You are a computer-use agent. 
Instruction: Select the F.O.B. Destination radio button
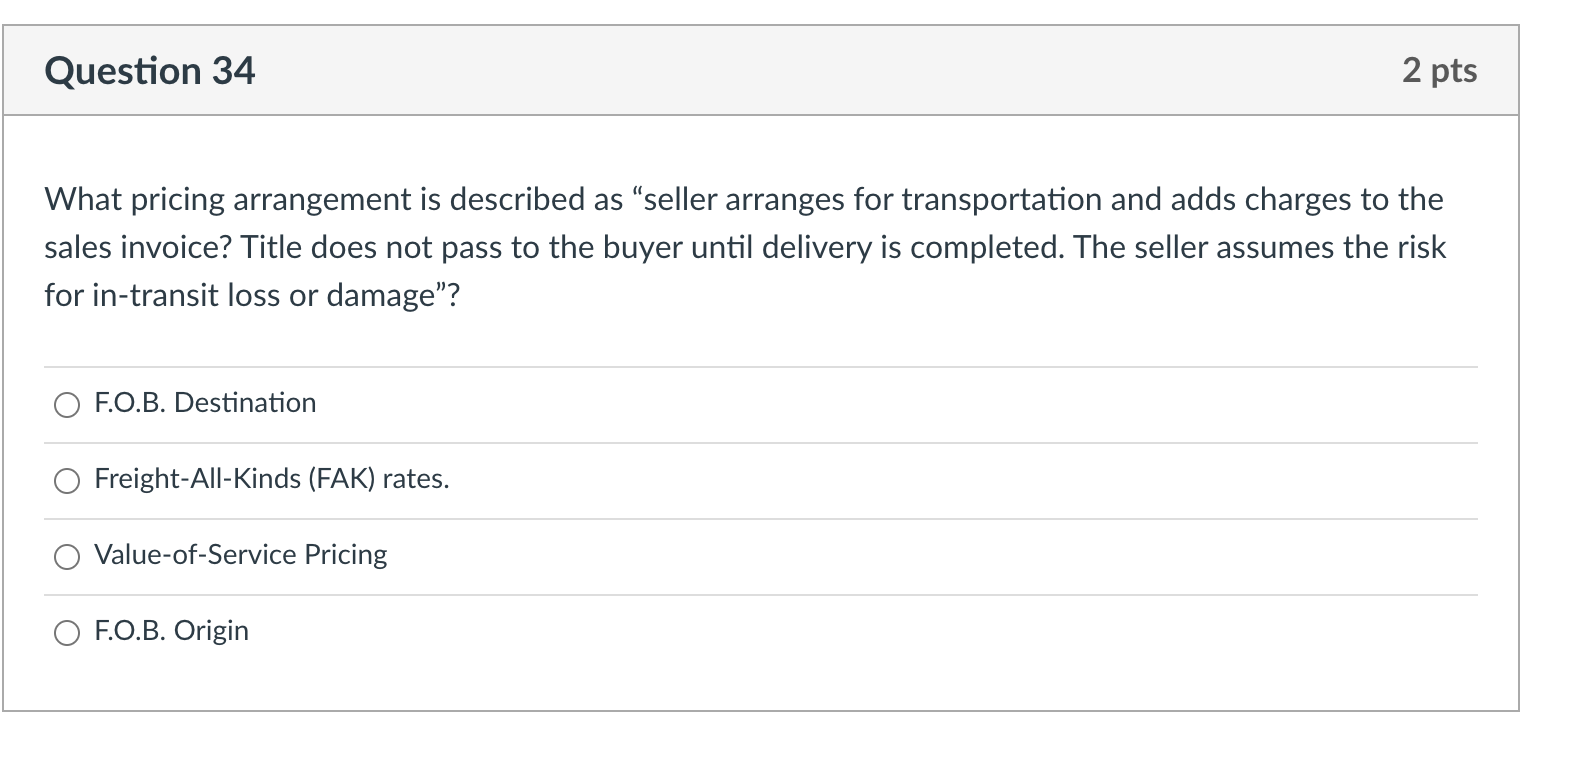[x=66, y=406]
